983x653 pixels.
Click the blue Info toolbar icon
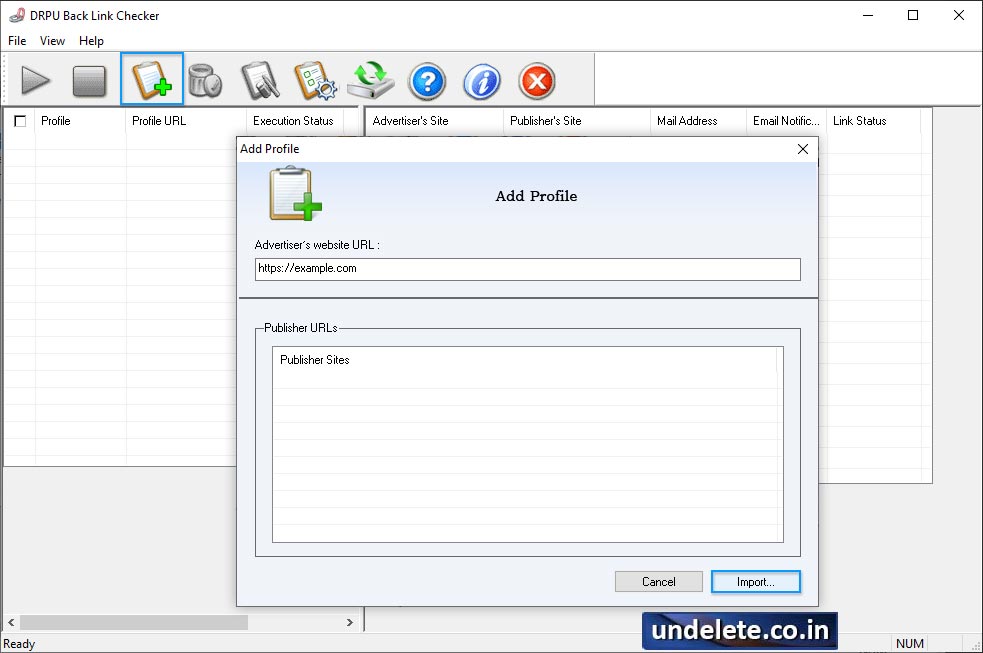[x=482, y=81]
